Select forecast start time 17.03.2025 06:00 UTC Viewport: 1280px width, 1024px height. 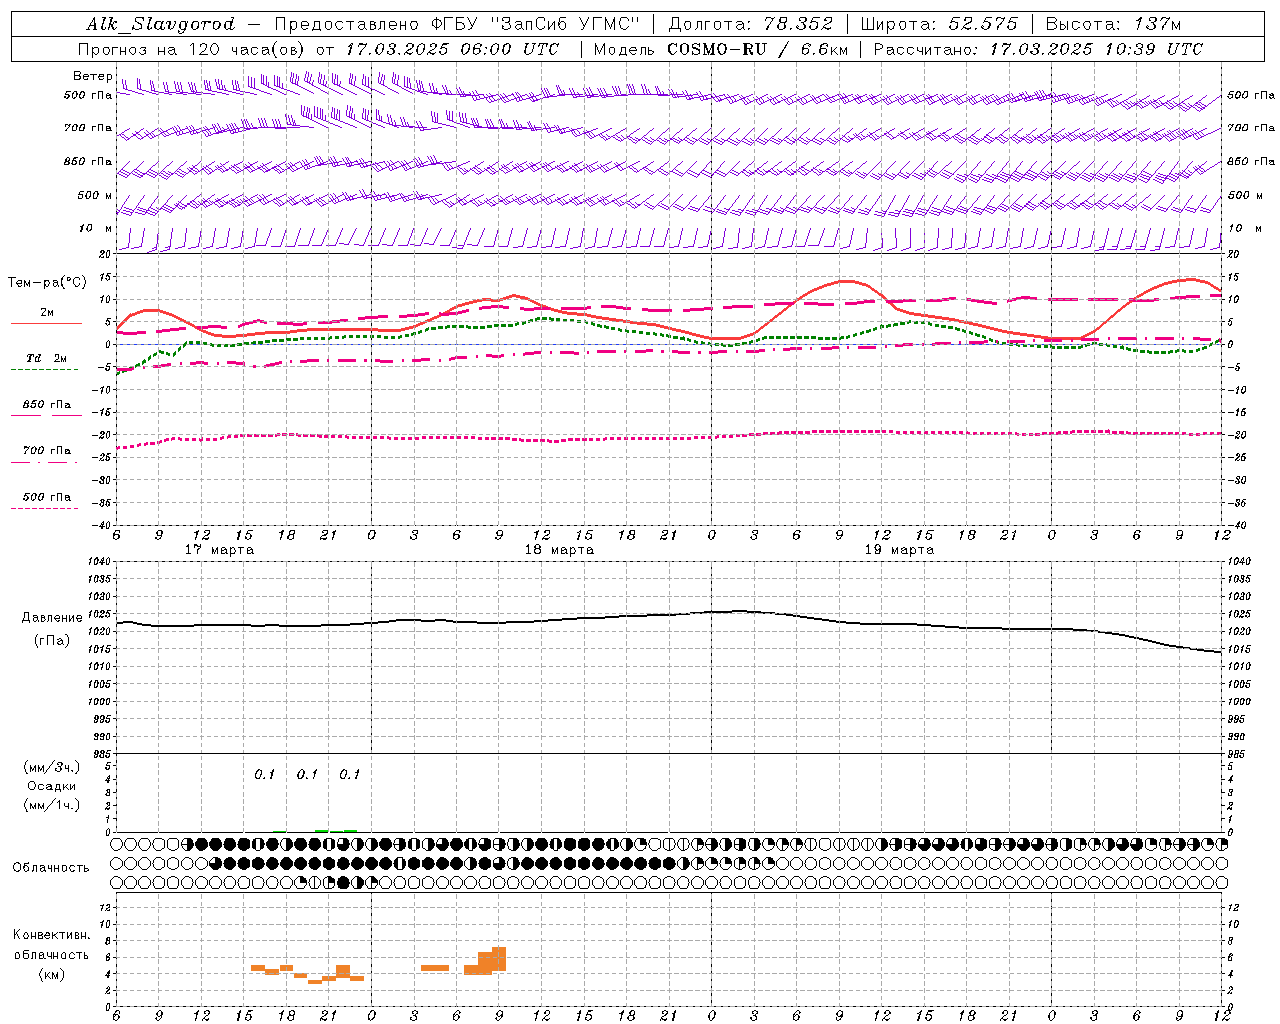click(452, 49)
